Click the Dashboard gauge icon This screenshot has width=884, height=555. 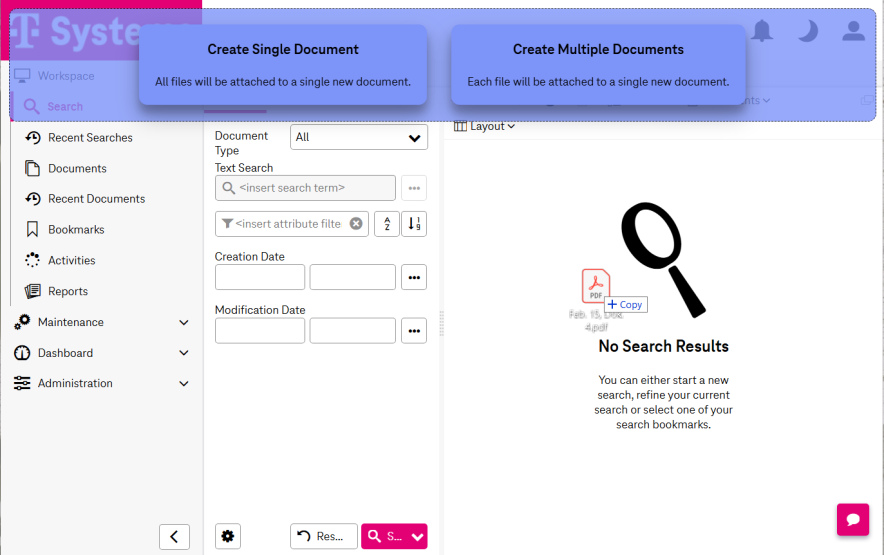(x=22, y=353)
